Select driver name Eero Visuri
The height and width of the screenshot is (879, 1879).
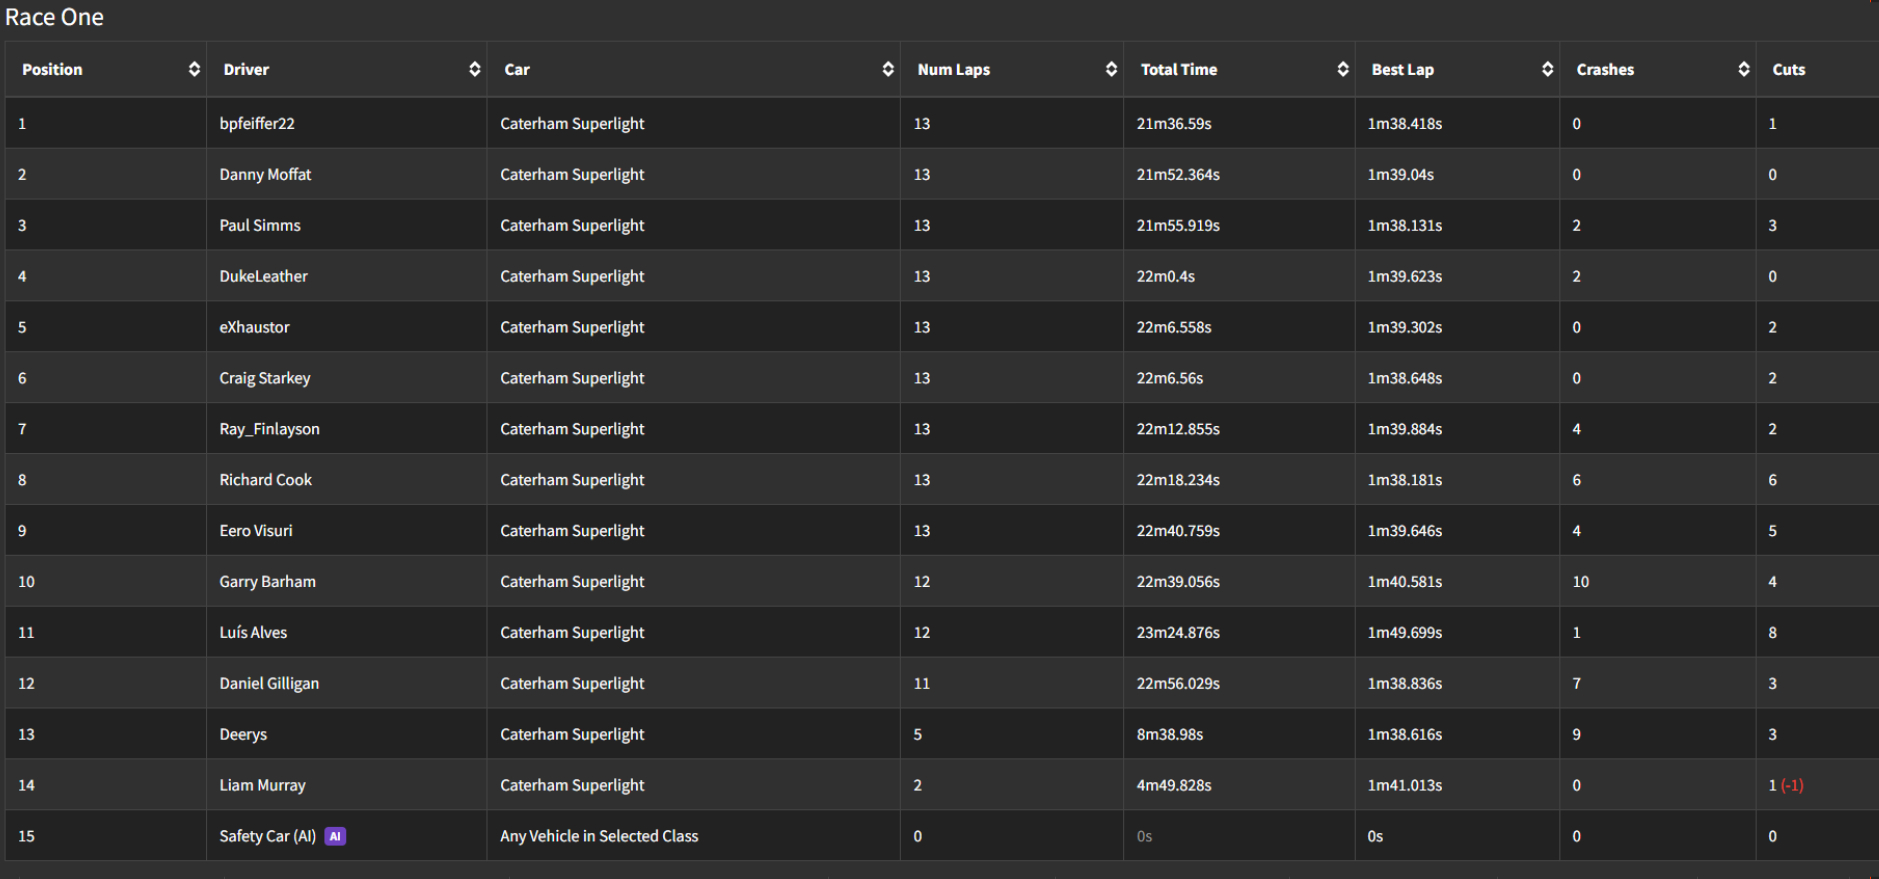pos(256,531)
